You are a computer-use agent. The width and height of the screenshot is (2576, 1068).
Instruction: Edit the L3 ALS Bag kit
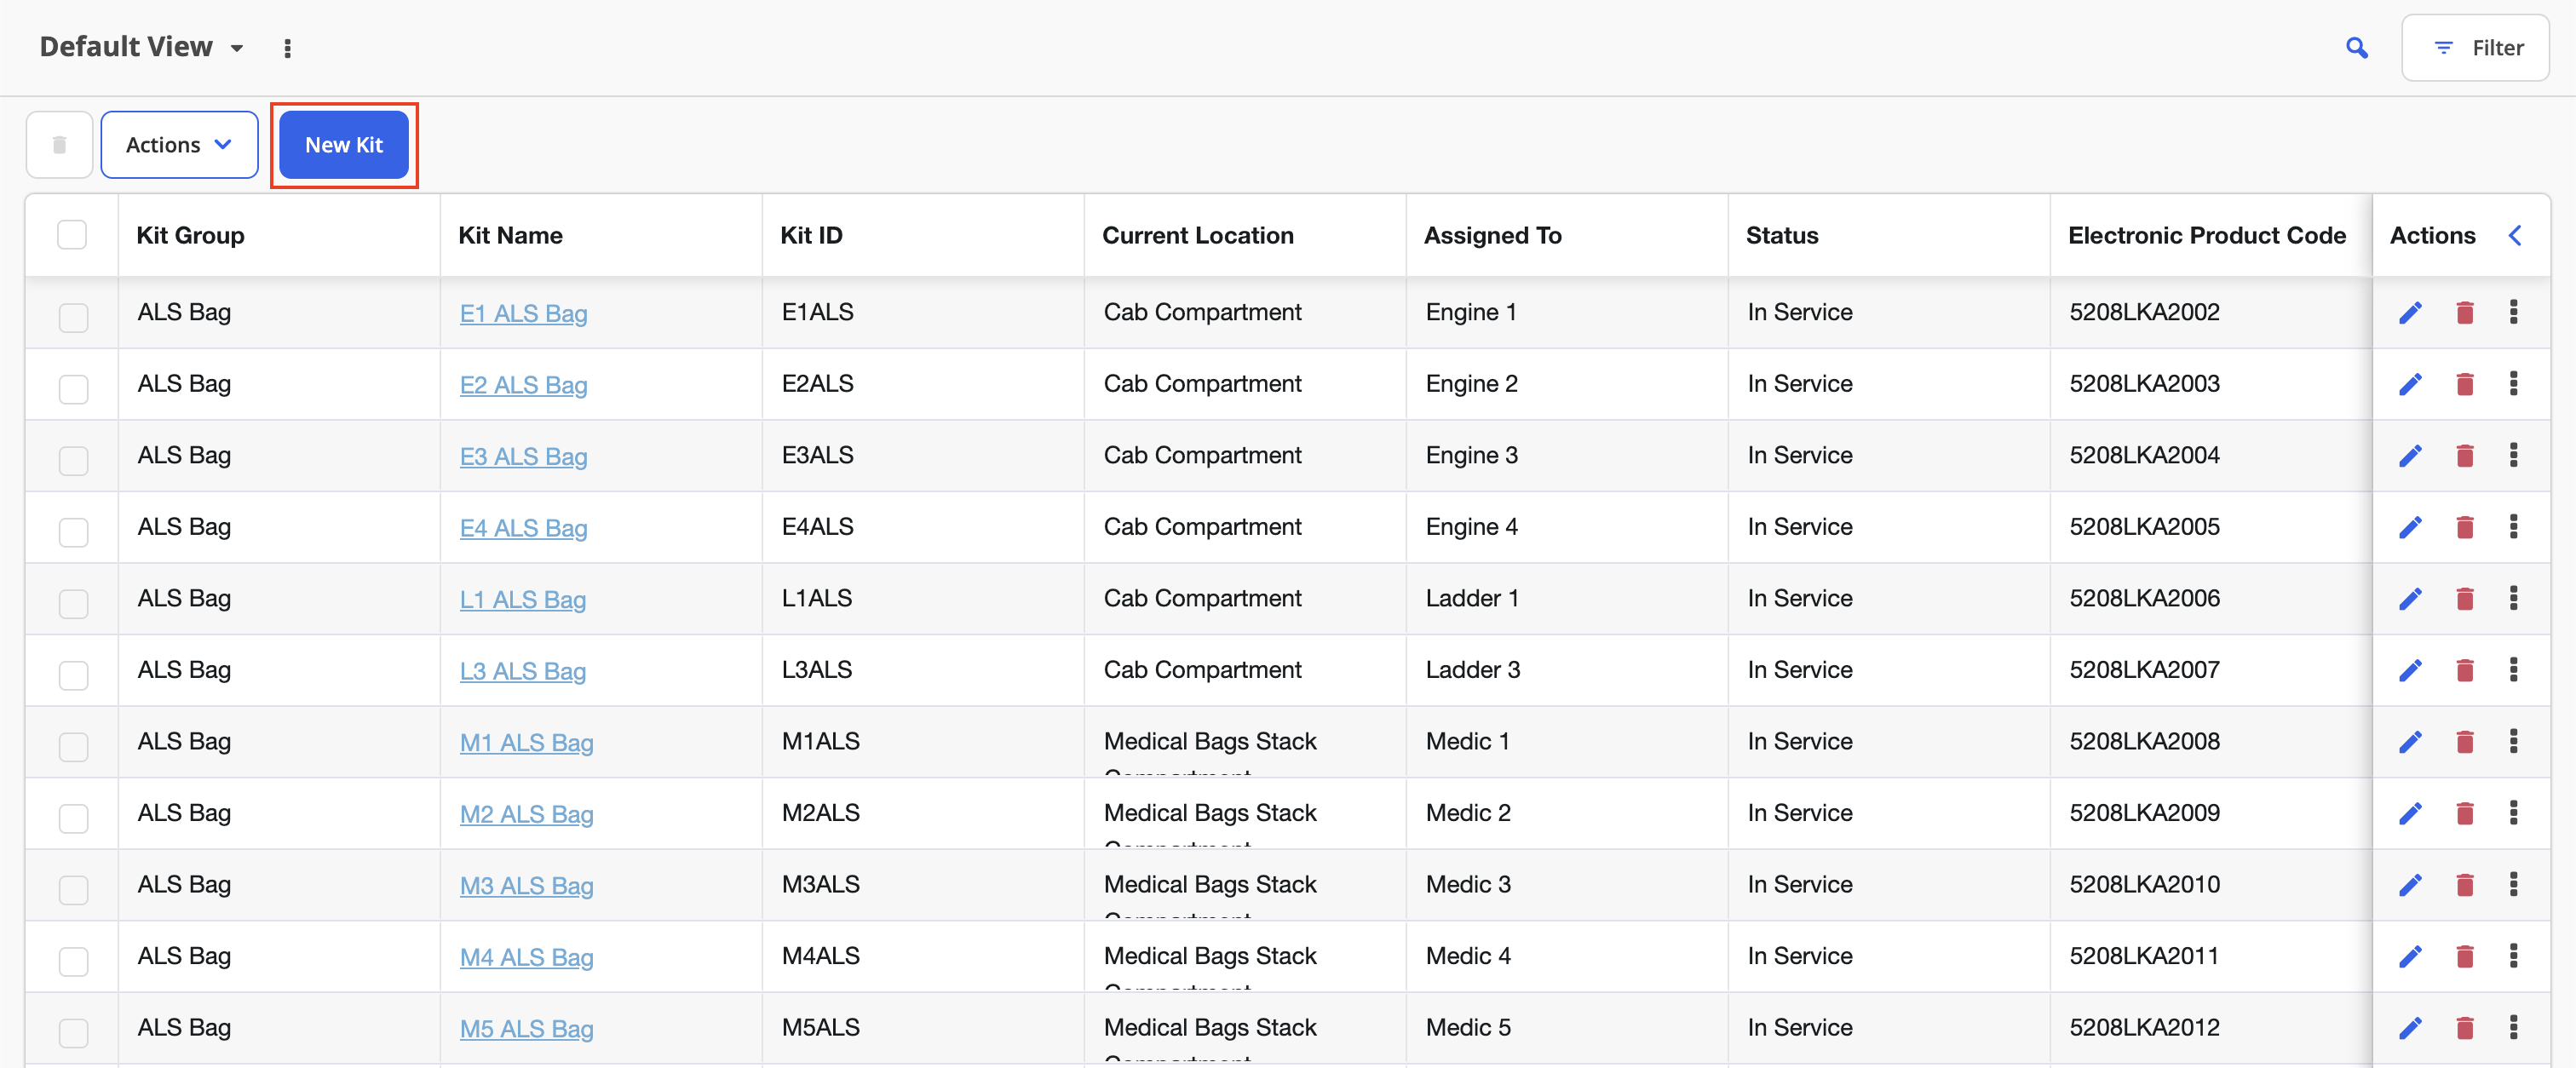[x=2410, y=670]
